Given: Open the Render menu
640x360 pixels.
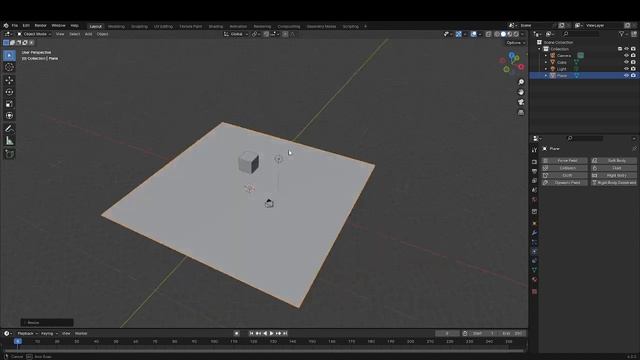Looking at the screenshot, I should 40,25.
